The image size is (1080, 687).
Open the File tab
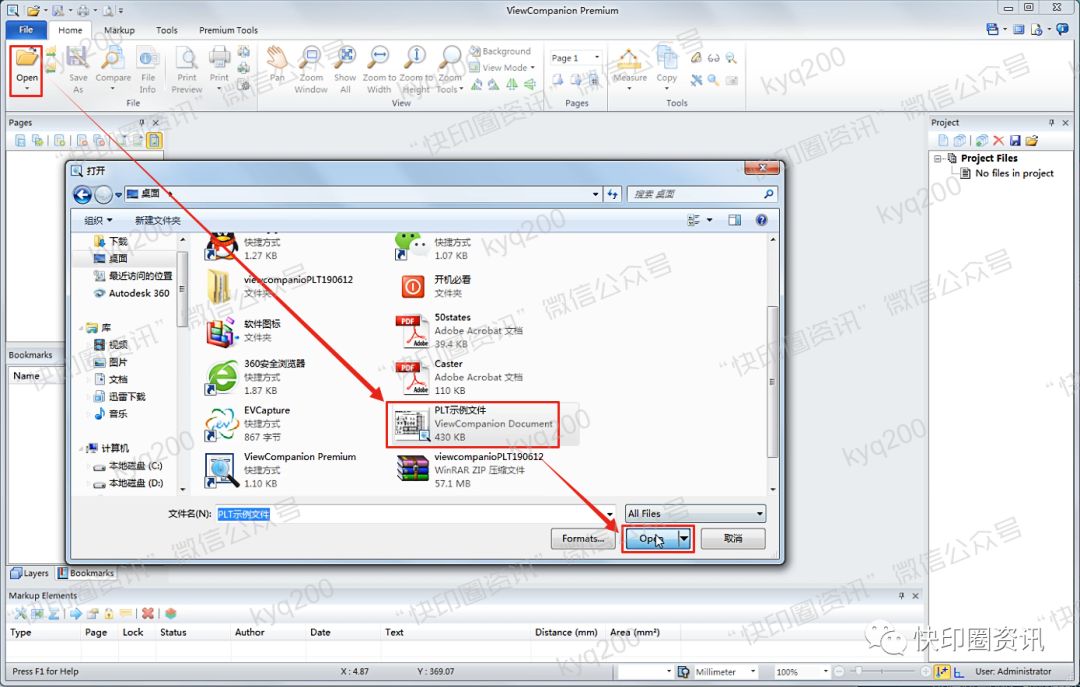[x=26, y=30]
